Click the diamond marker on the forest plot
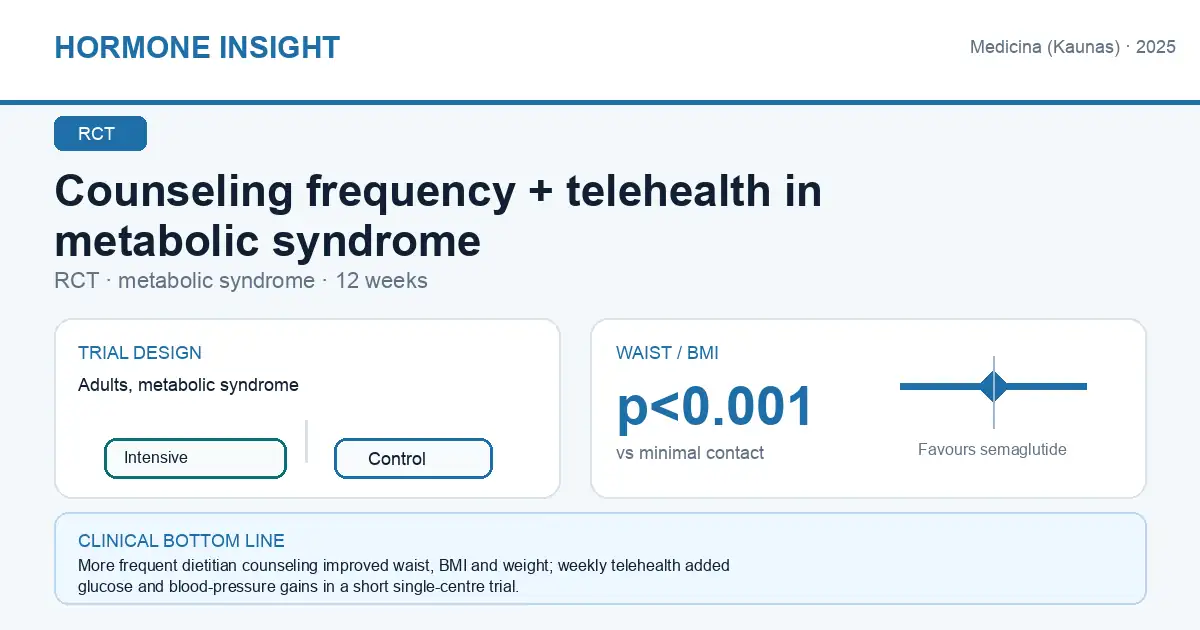This screenshot has height=630, width=1200. (x=994, y=386)
